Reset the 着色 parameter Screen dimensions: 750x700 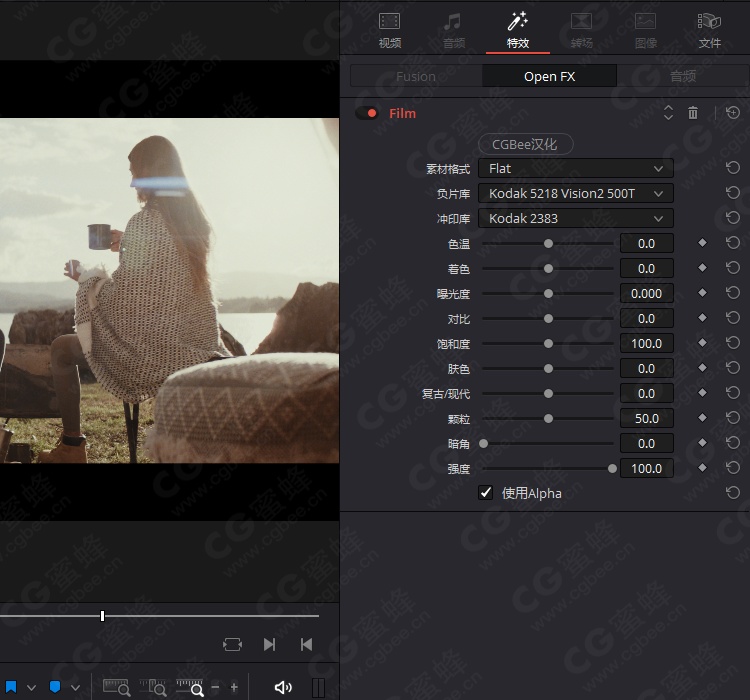click(x=733, y=267)
